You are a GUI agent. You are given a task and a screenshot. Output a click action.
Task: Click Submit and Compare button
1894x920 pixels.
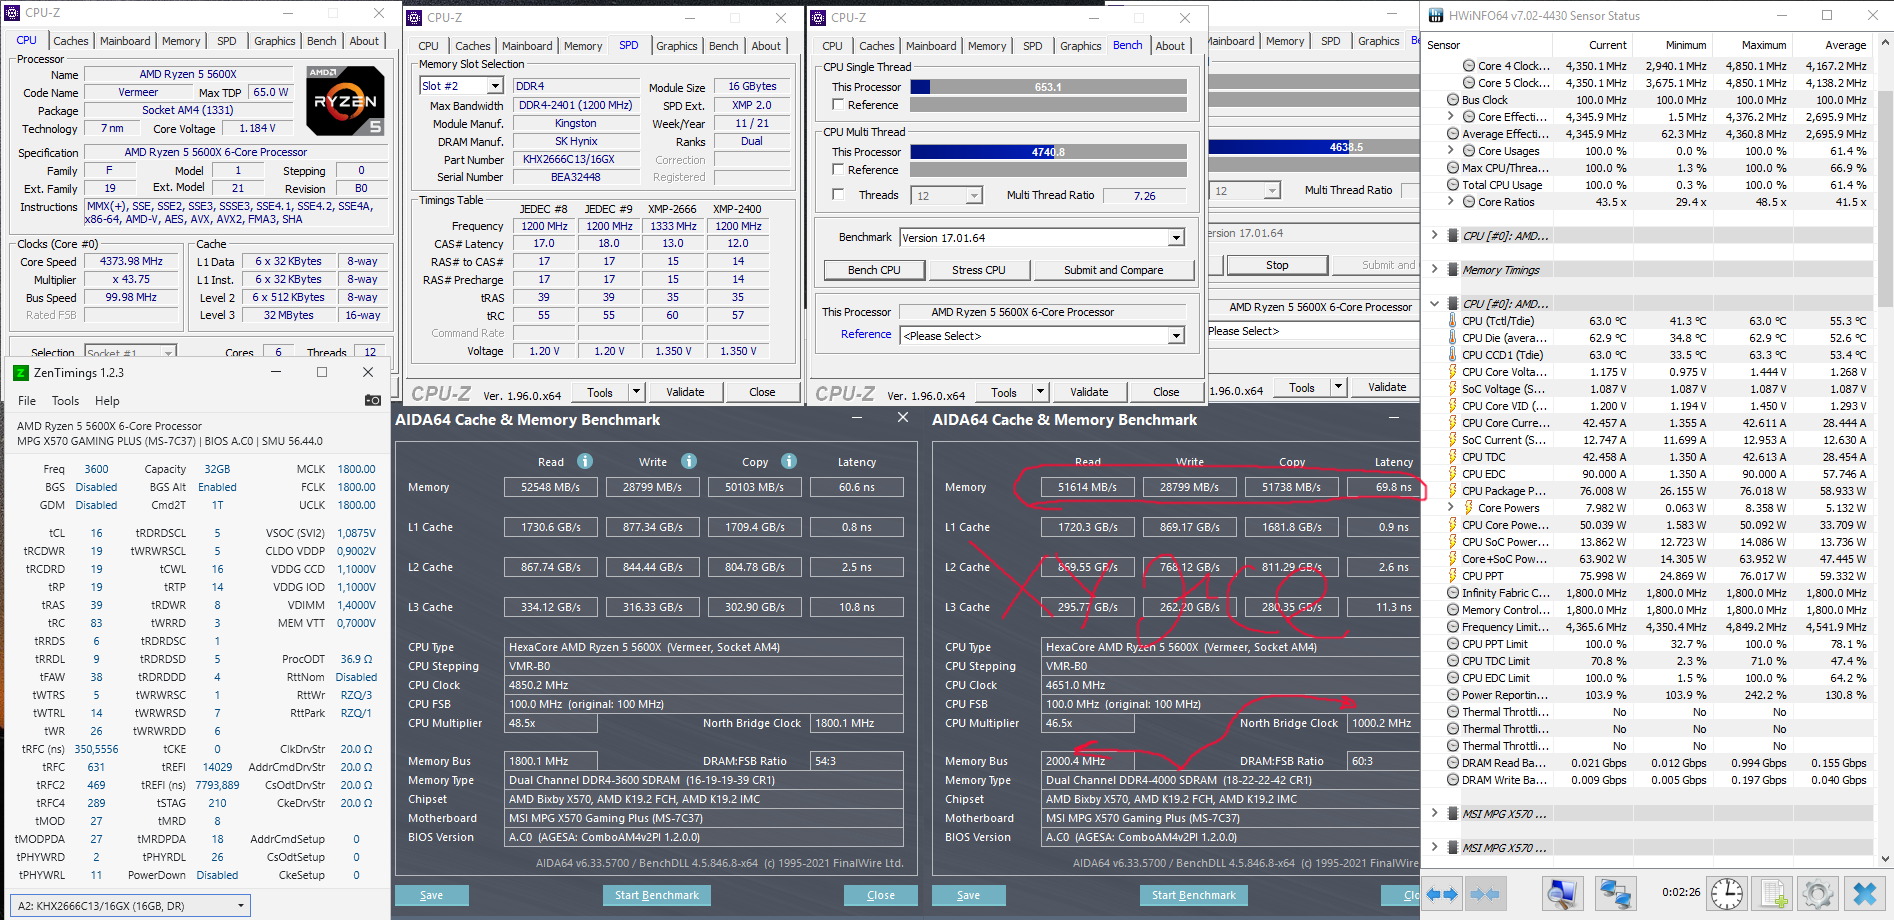point(1113,270)
